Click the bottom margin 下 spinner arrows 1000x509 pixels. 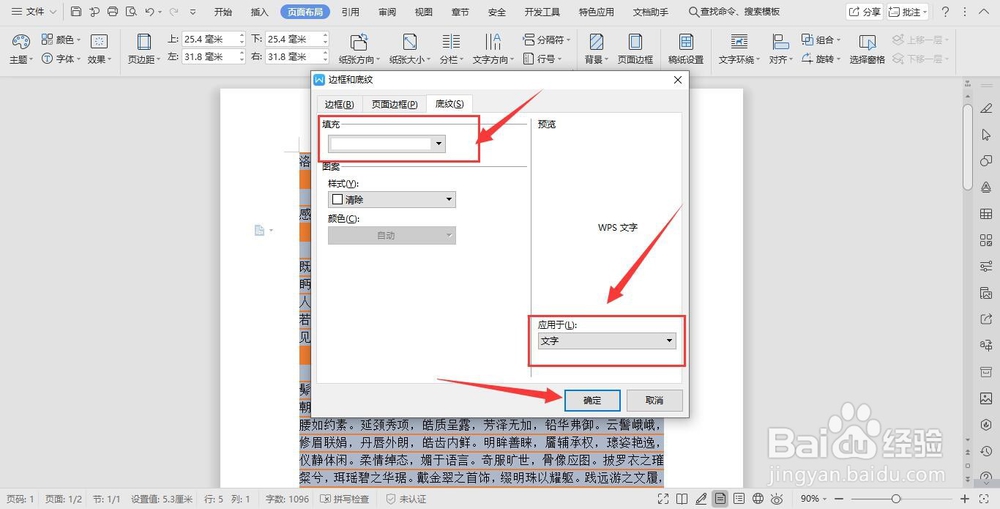[325, 39]
